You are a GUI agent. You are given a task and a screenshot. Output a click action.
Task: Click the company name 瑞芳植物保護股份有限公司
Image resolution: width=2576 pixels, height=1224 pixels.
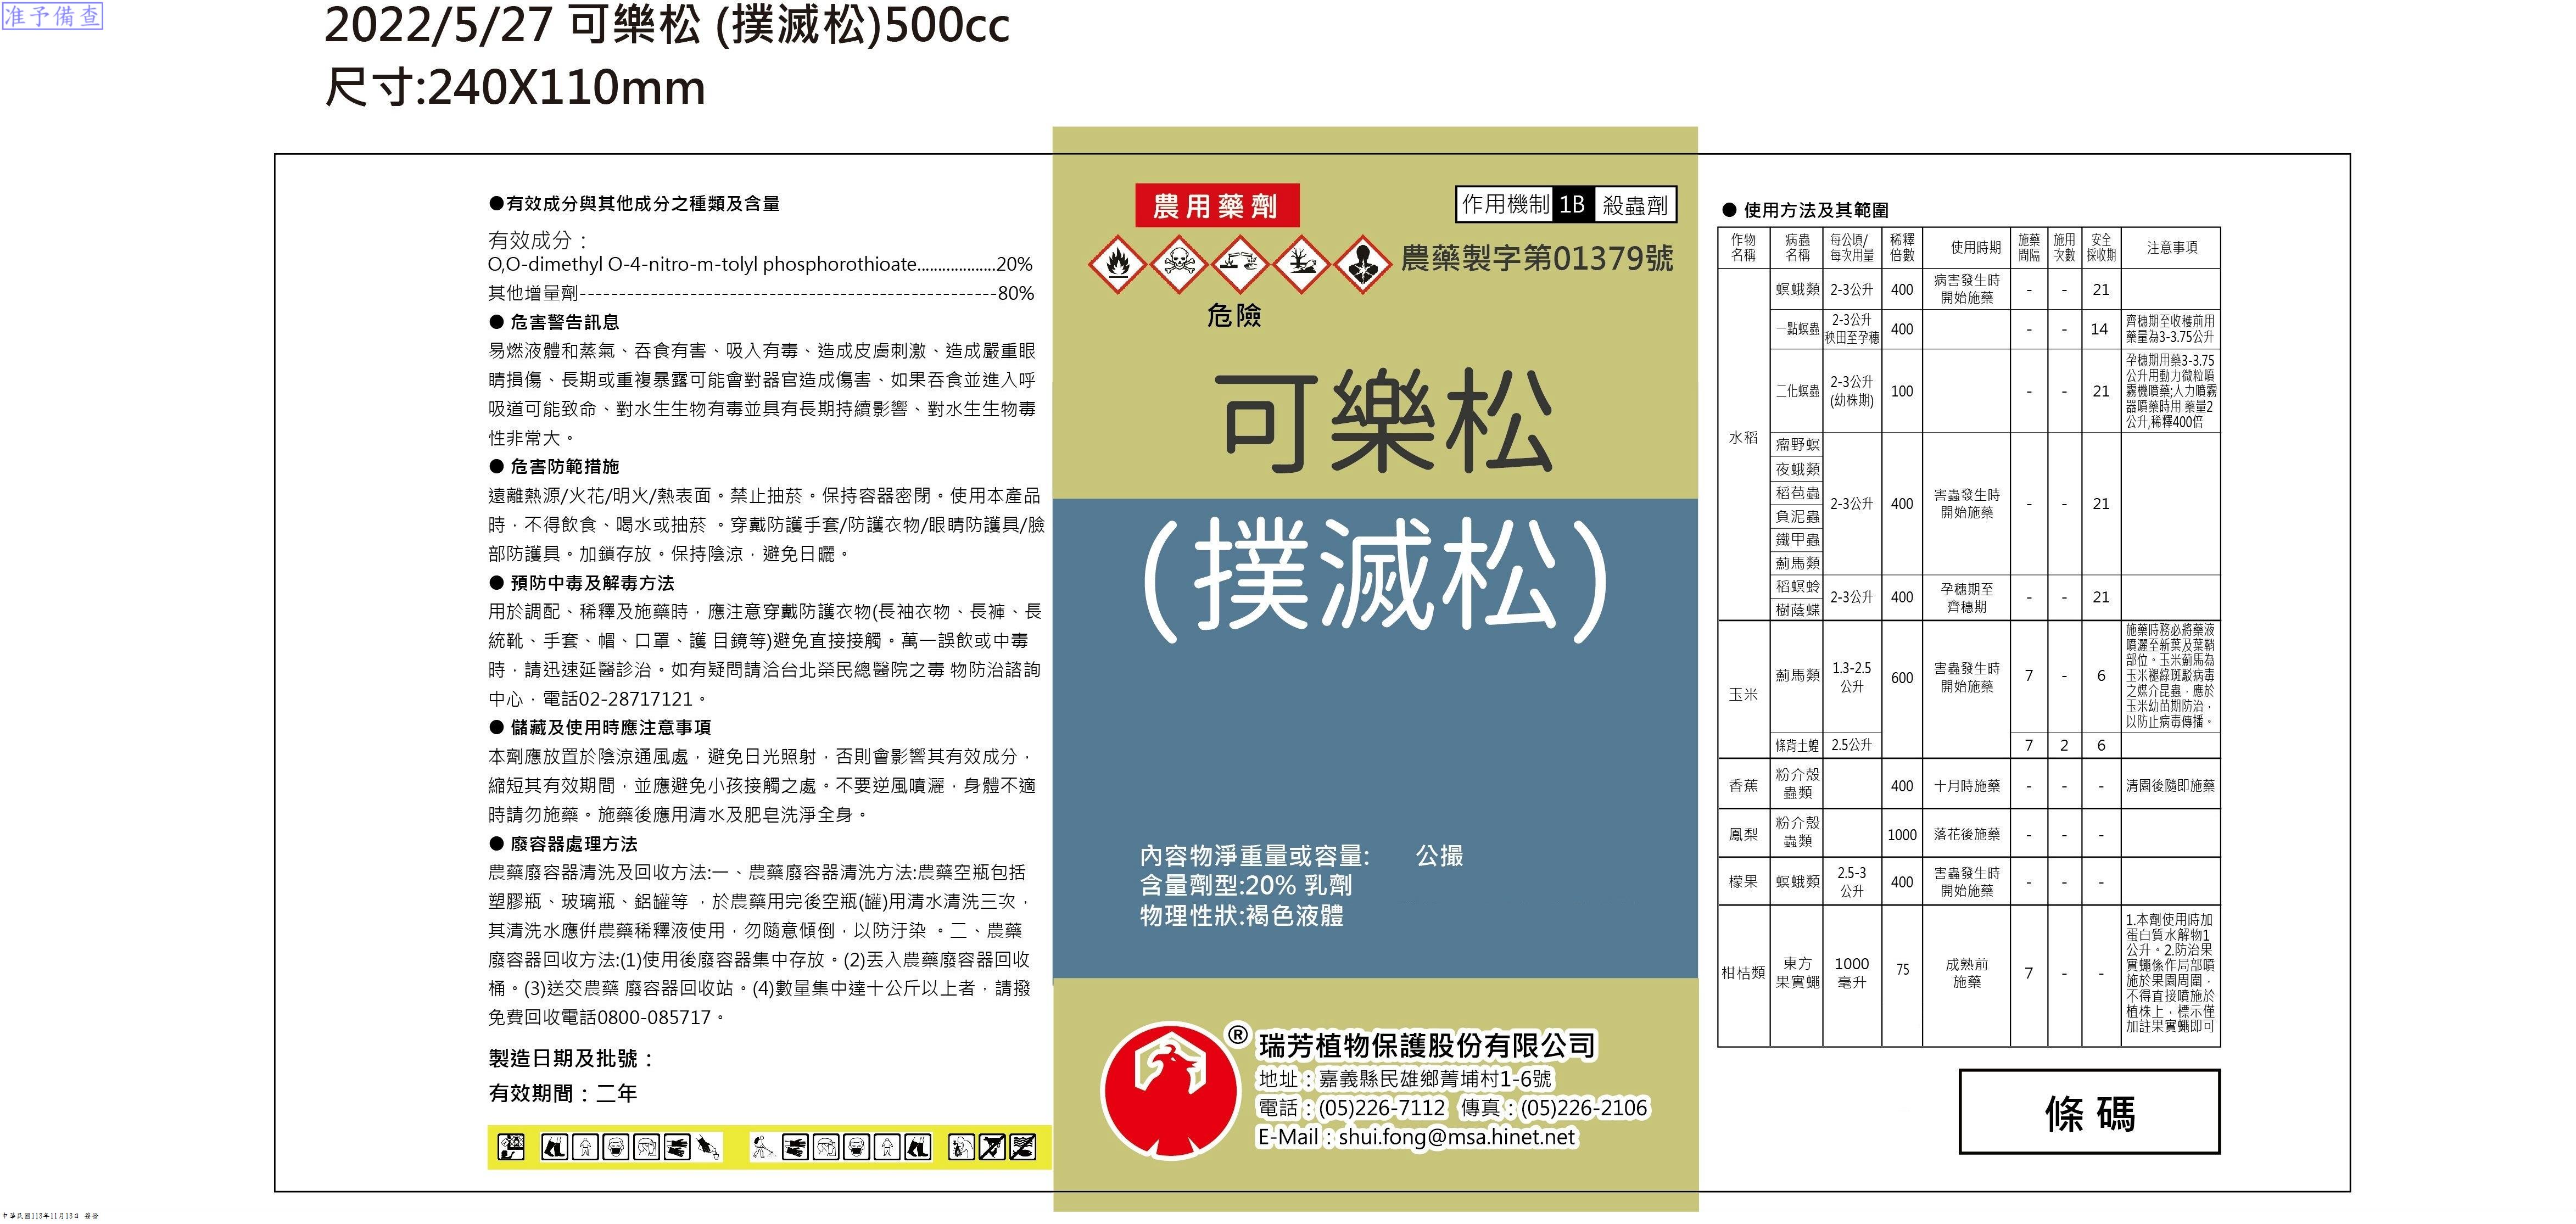click(1427, 1046)
